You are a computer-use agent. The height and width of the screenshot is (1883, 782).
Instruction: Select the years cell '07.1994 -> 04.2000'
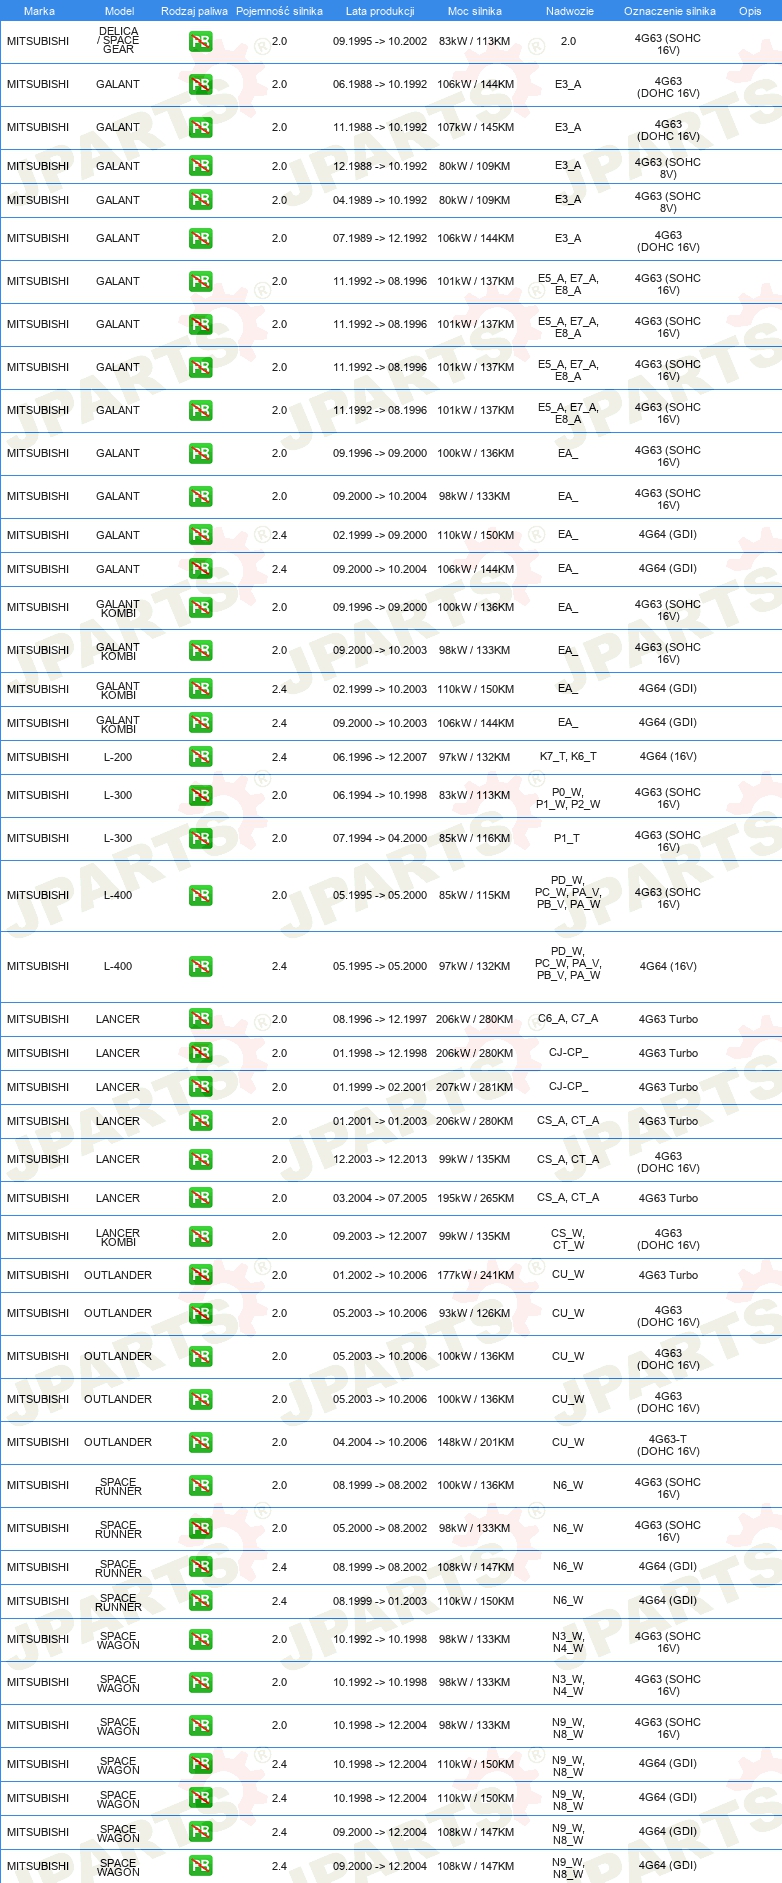pyautogui.click(x=380, y=839)
